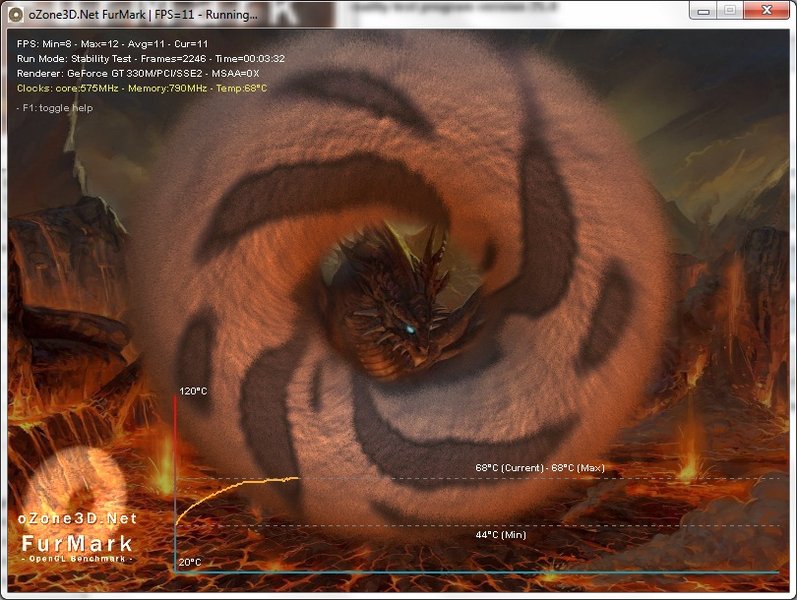Click the oZone3D.Net FurMark title text

143,15
